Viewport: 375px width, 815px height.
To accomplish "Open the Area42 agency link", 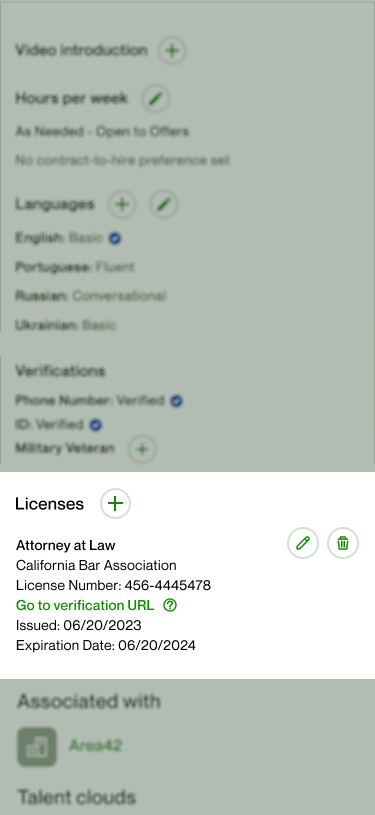I will coord(95,745).
